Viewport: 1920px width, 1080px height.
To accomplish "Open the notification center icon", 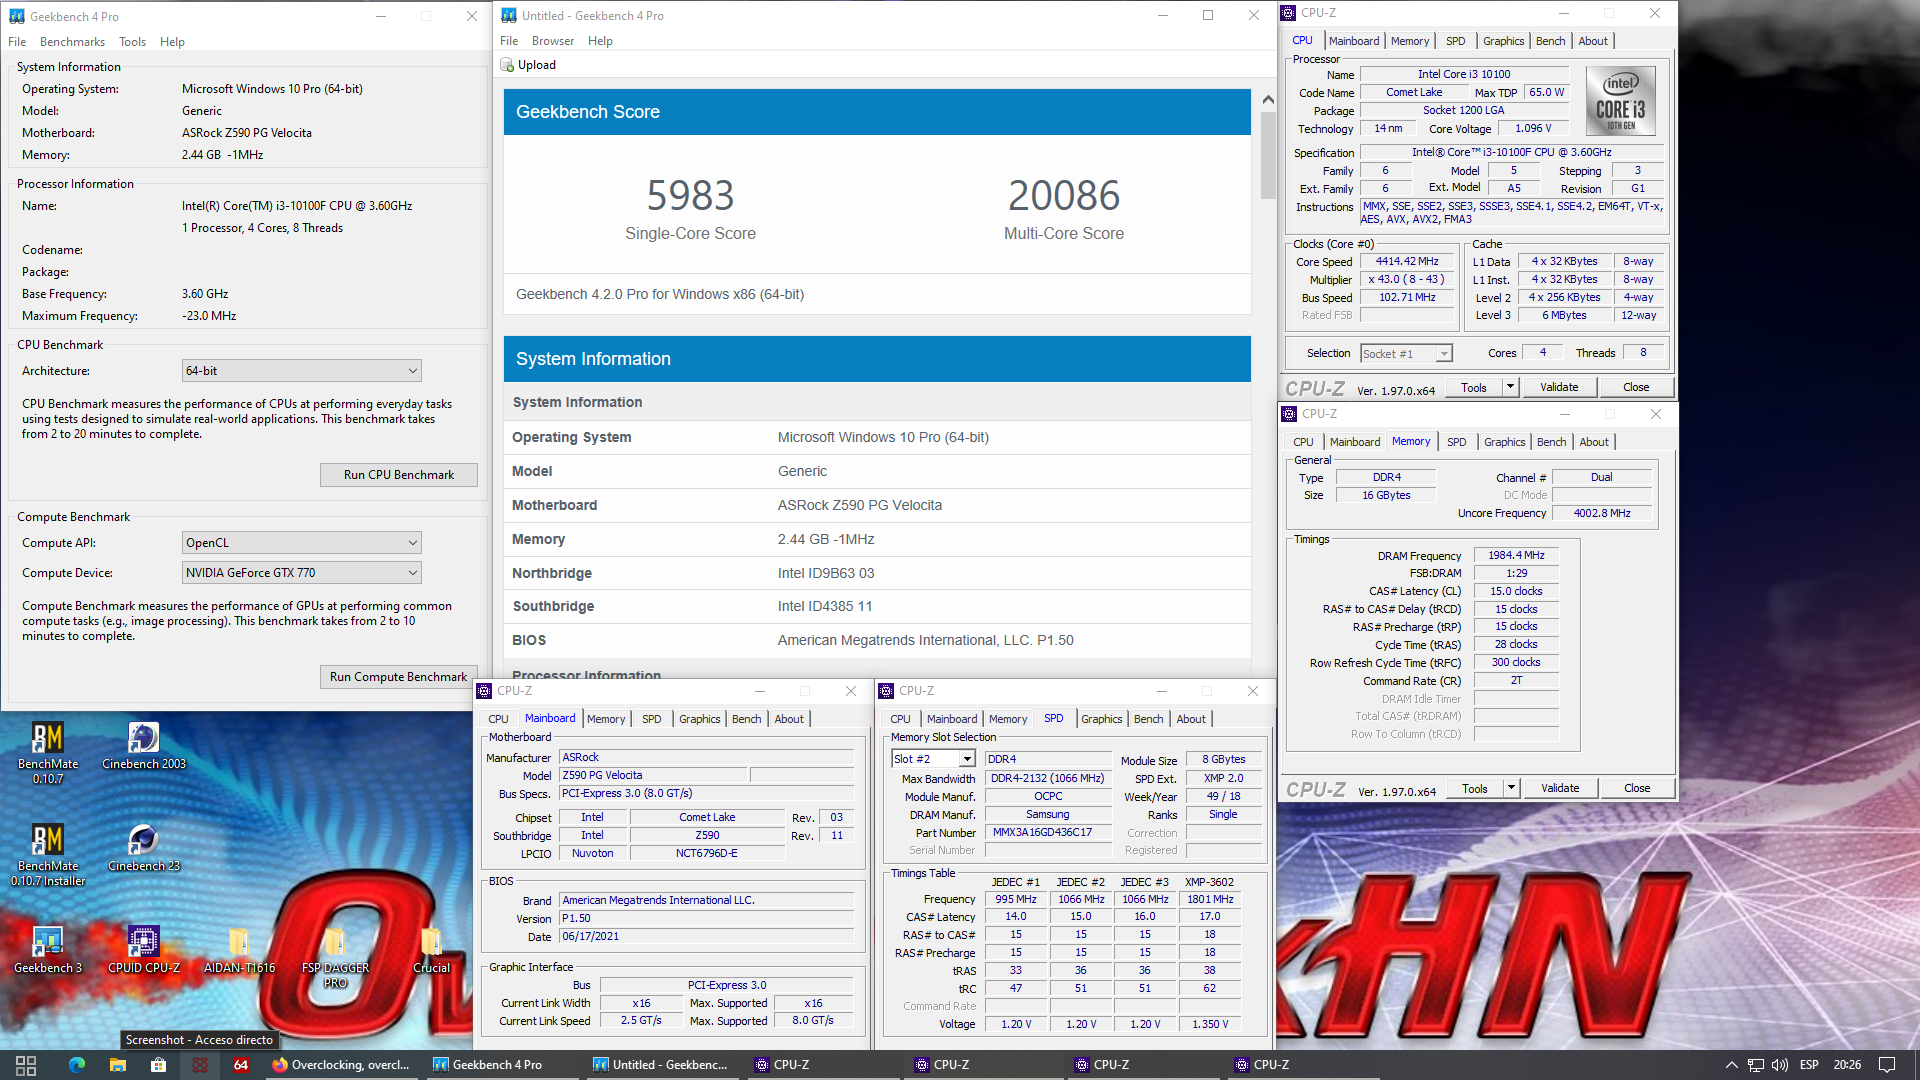I will coord(1887,1065).
